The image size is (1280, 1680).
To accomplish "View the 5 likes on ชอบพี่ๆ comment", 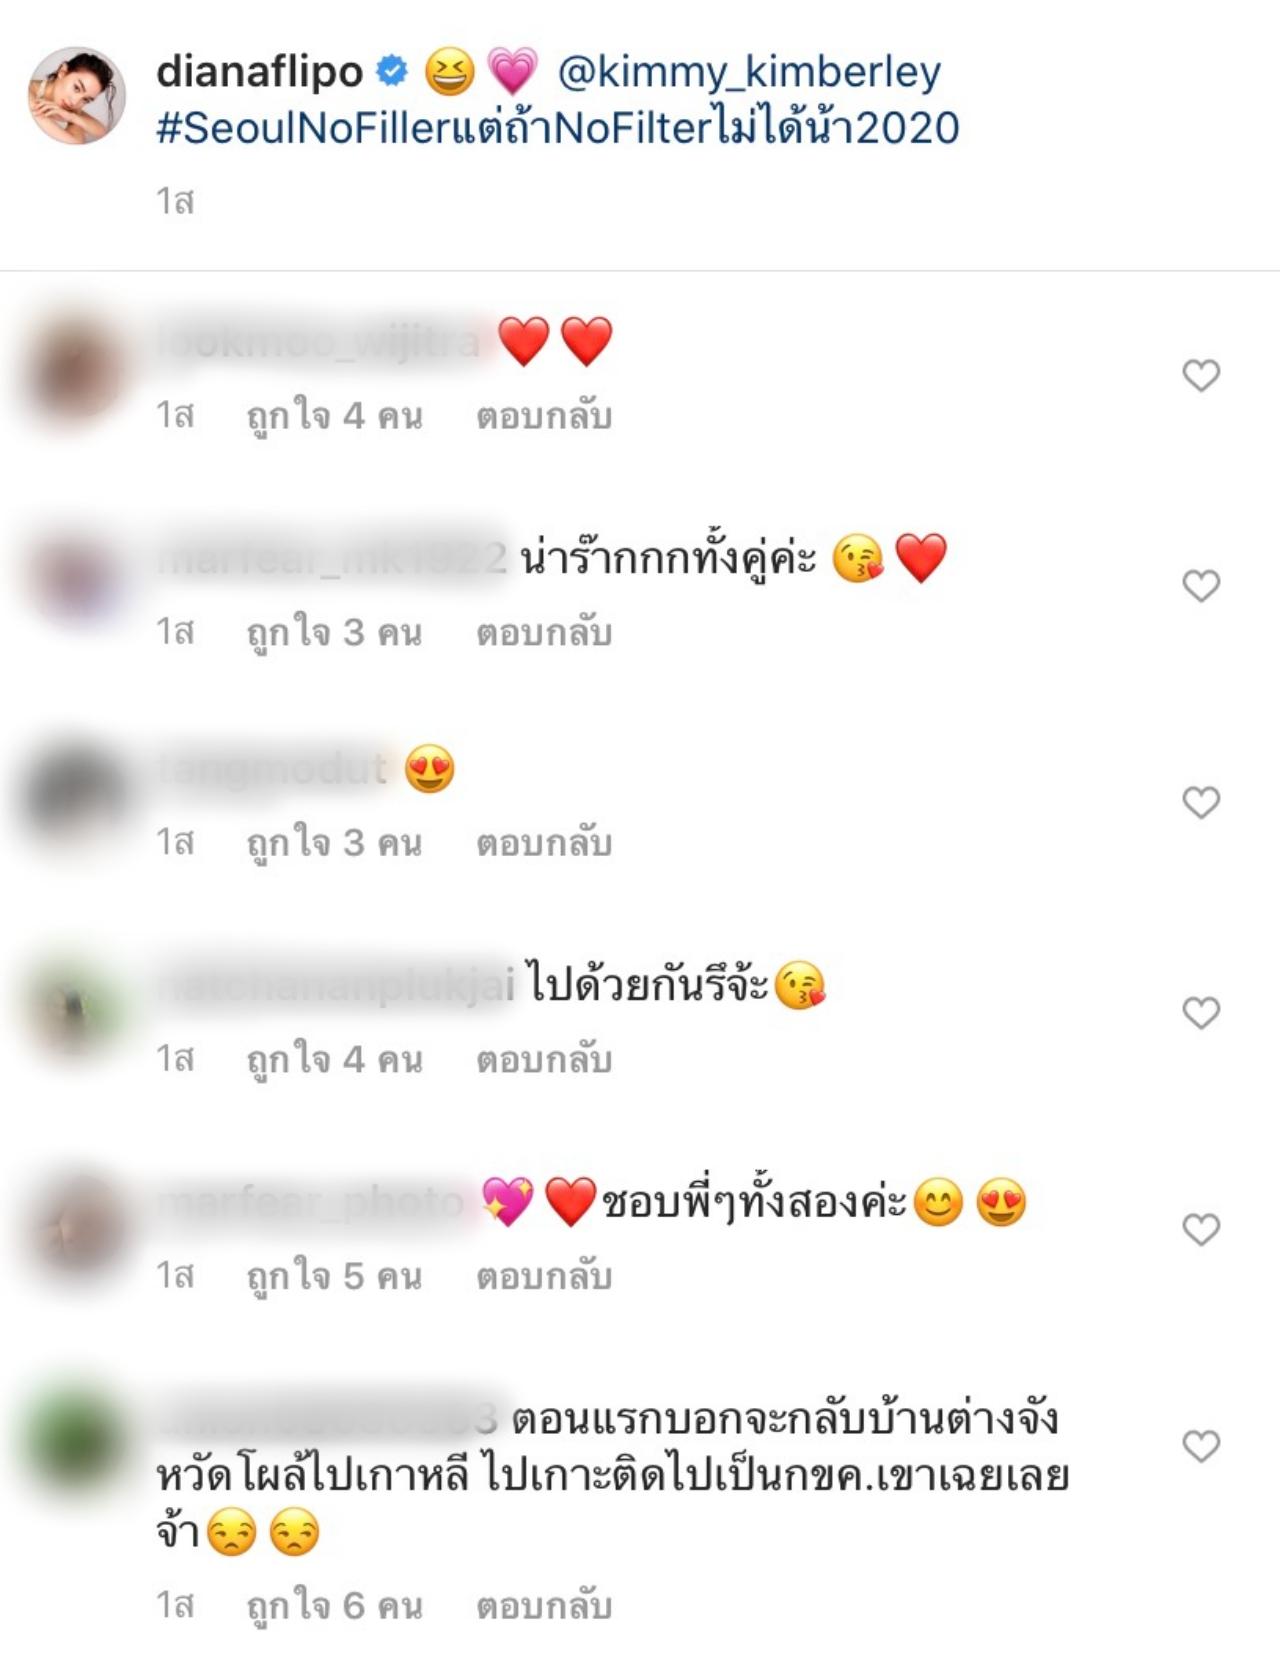I will 334,1276.
